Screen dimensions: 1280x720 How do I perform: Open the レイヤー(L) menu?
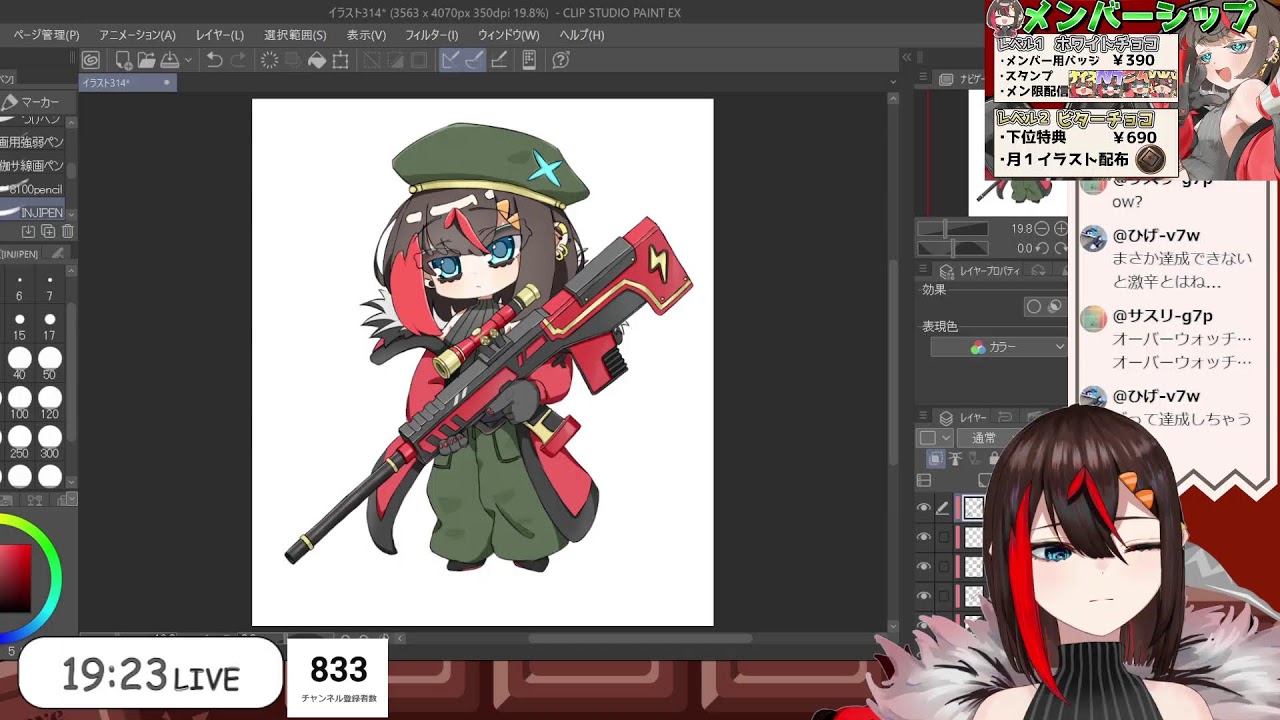220,35
